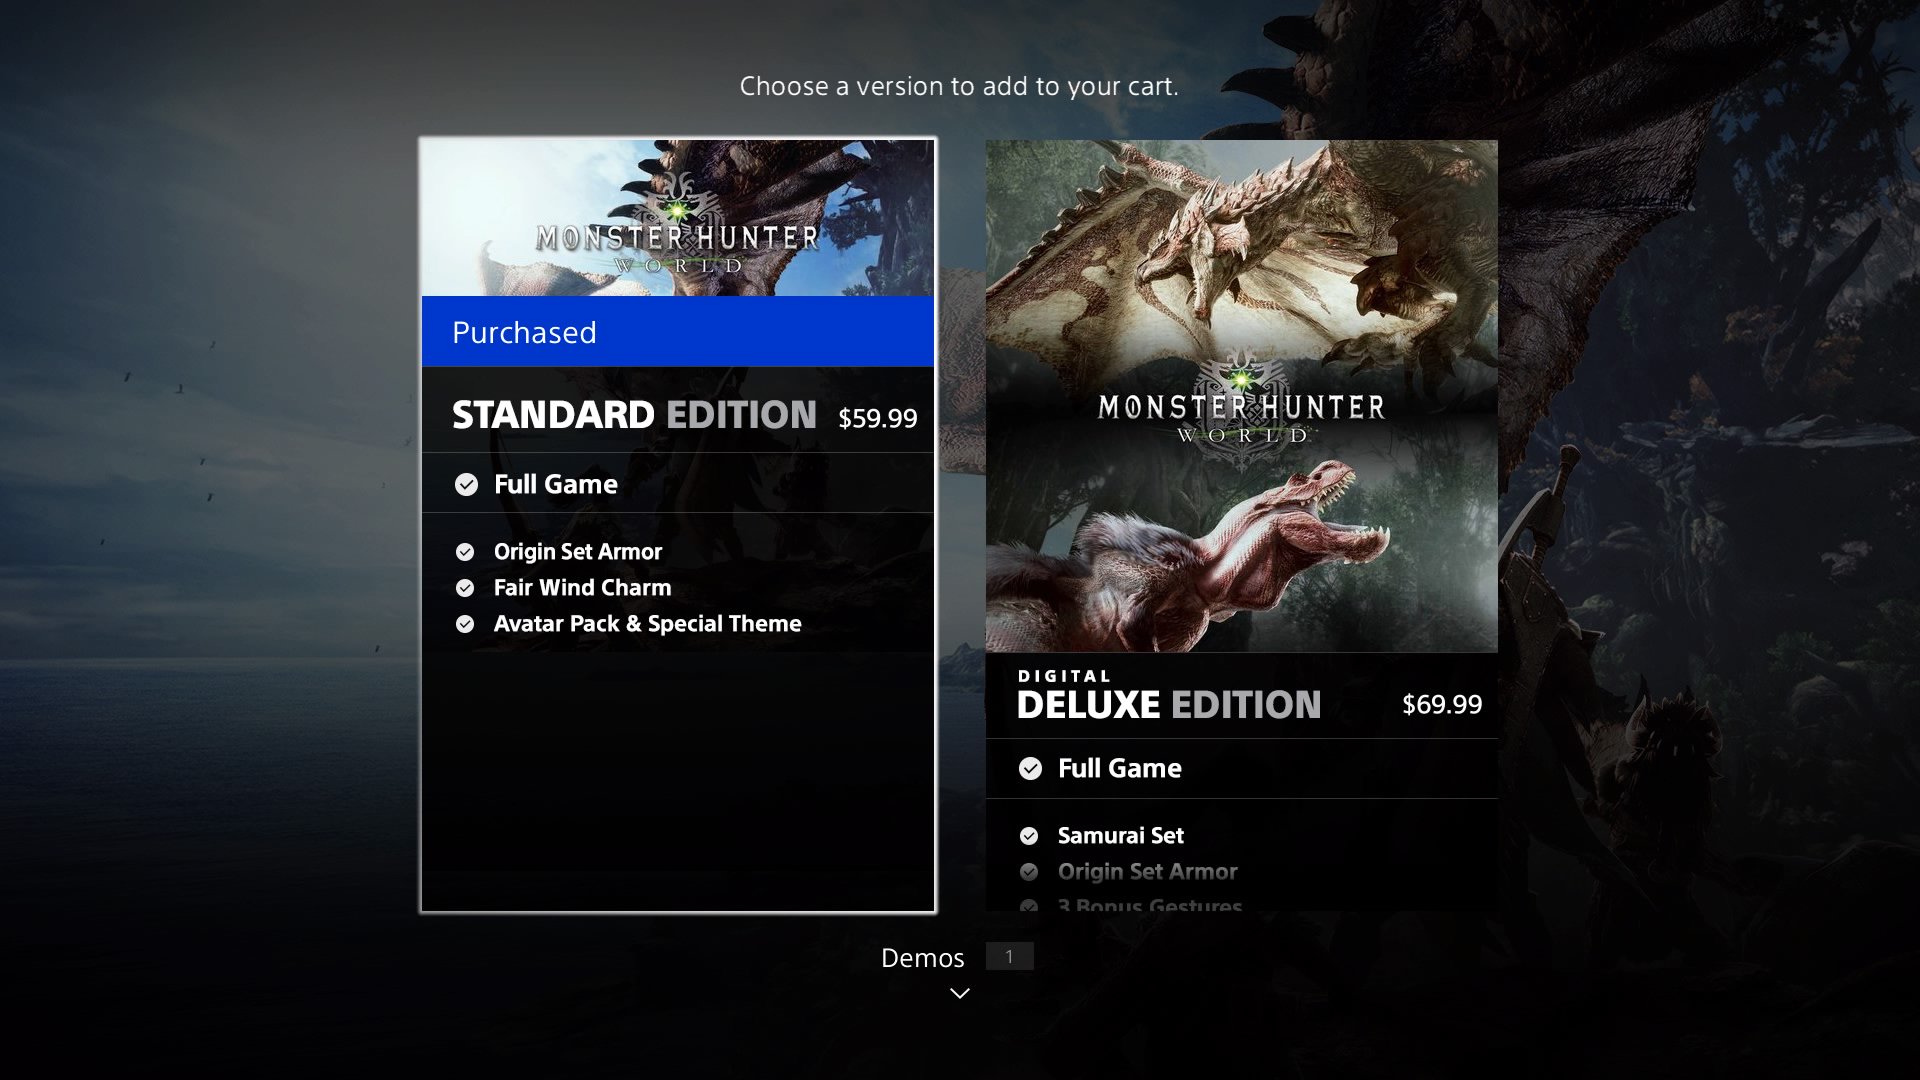Click the Samurai Set checkmark icon

pos(1029,836)
